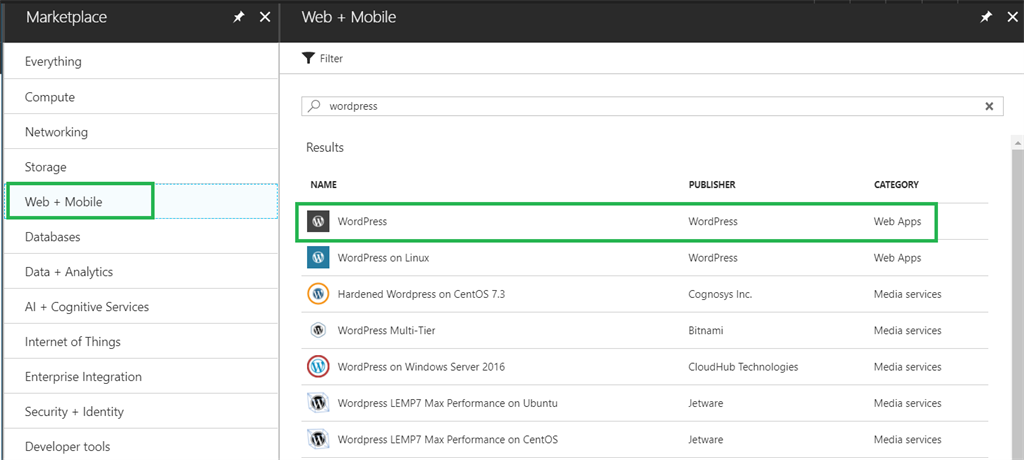Select Everything category in Marketplace
1024x460 pixels.
point(54,62)
